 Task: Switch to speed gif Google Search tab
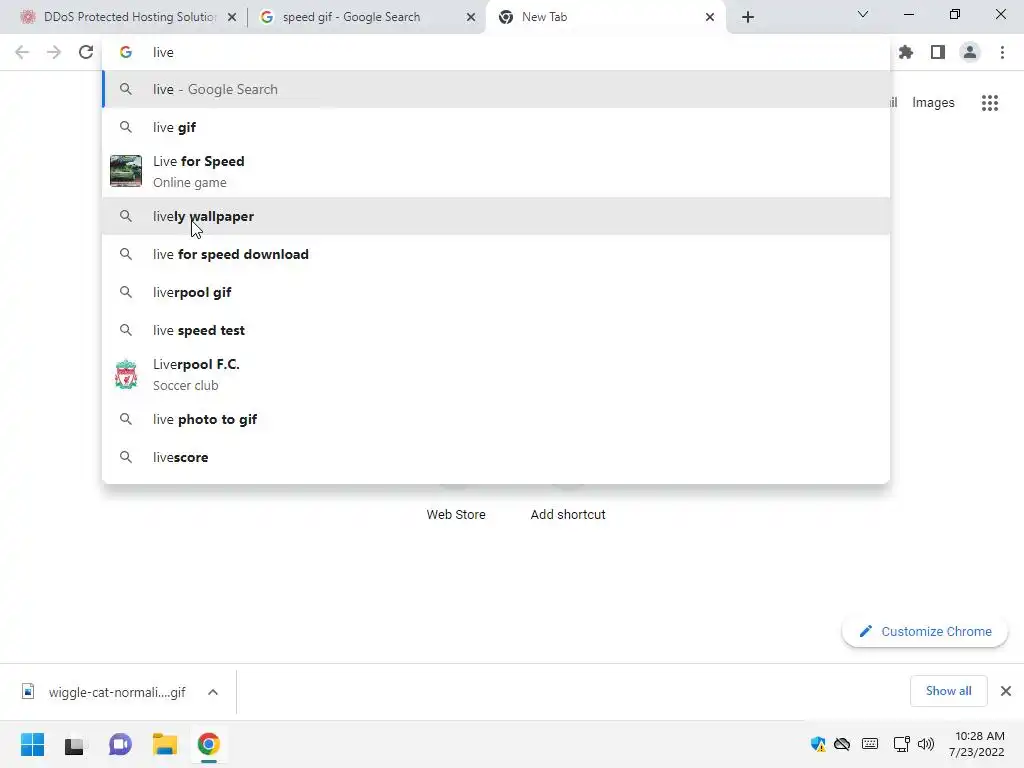pos(366,17)
